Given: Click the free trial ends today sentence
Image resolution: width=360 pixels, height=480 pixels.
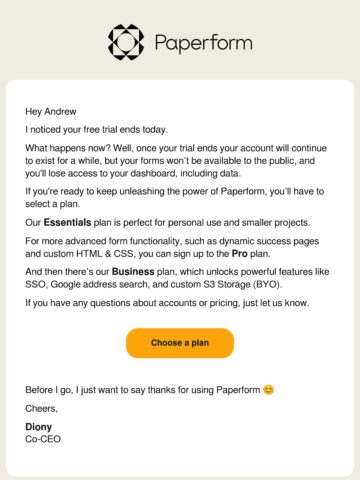Looking at the screenshot, I should tap(97, 130).
